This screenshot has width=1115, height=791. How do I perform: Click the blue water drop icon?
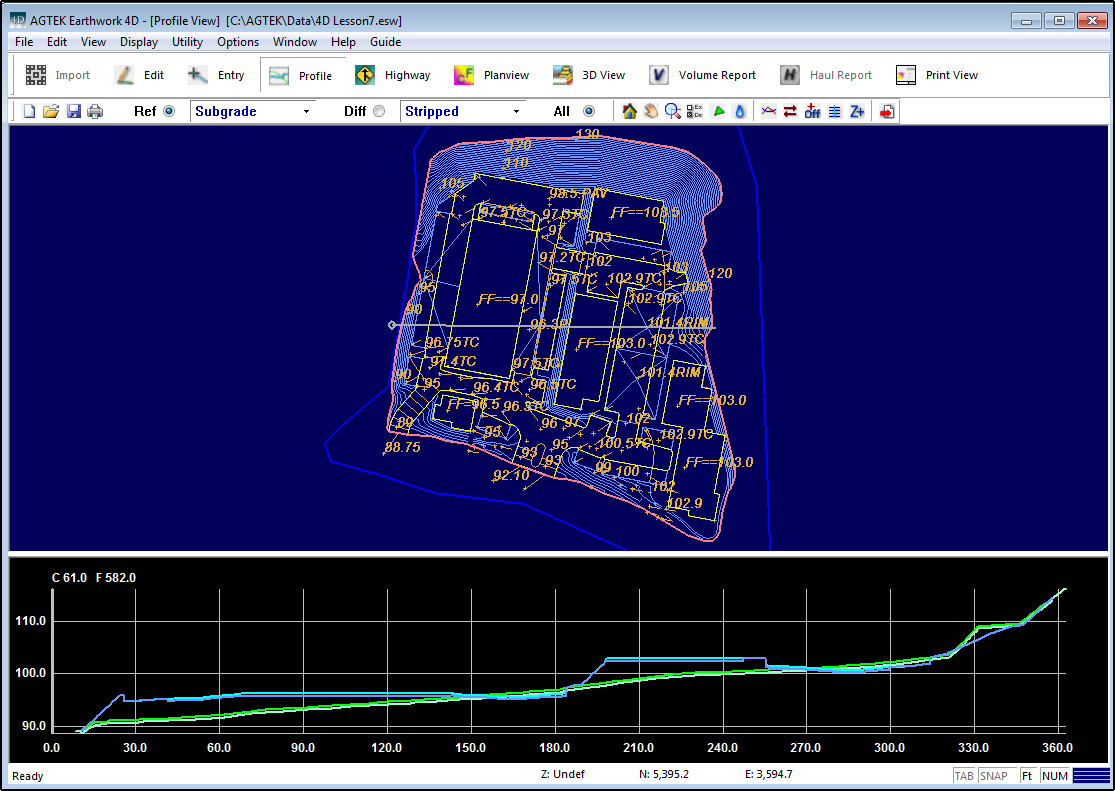[x=740, y=112]
